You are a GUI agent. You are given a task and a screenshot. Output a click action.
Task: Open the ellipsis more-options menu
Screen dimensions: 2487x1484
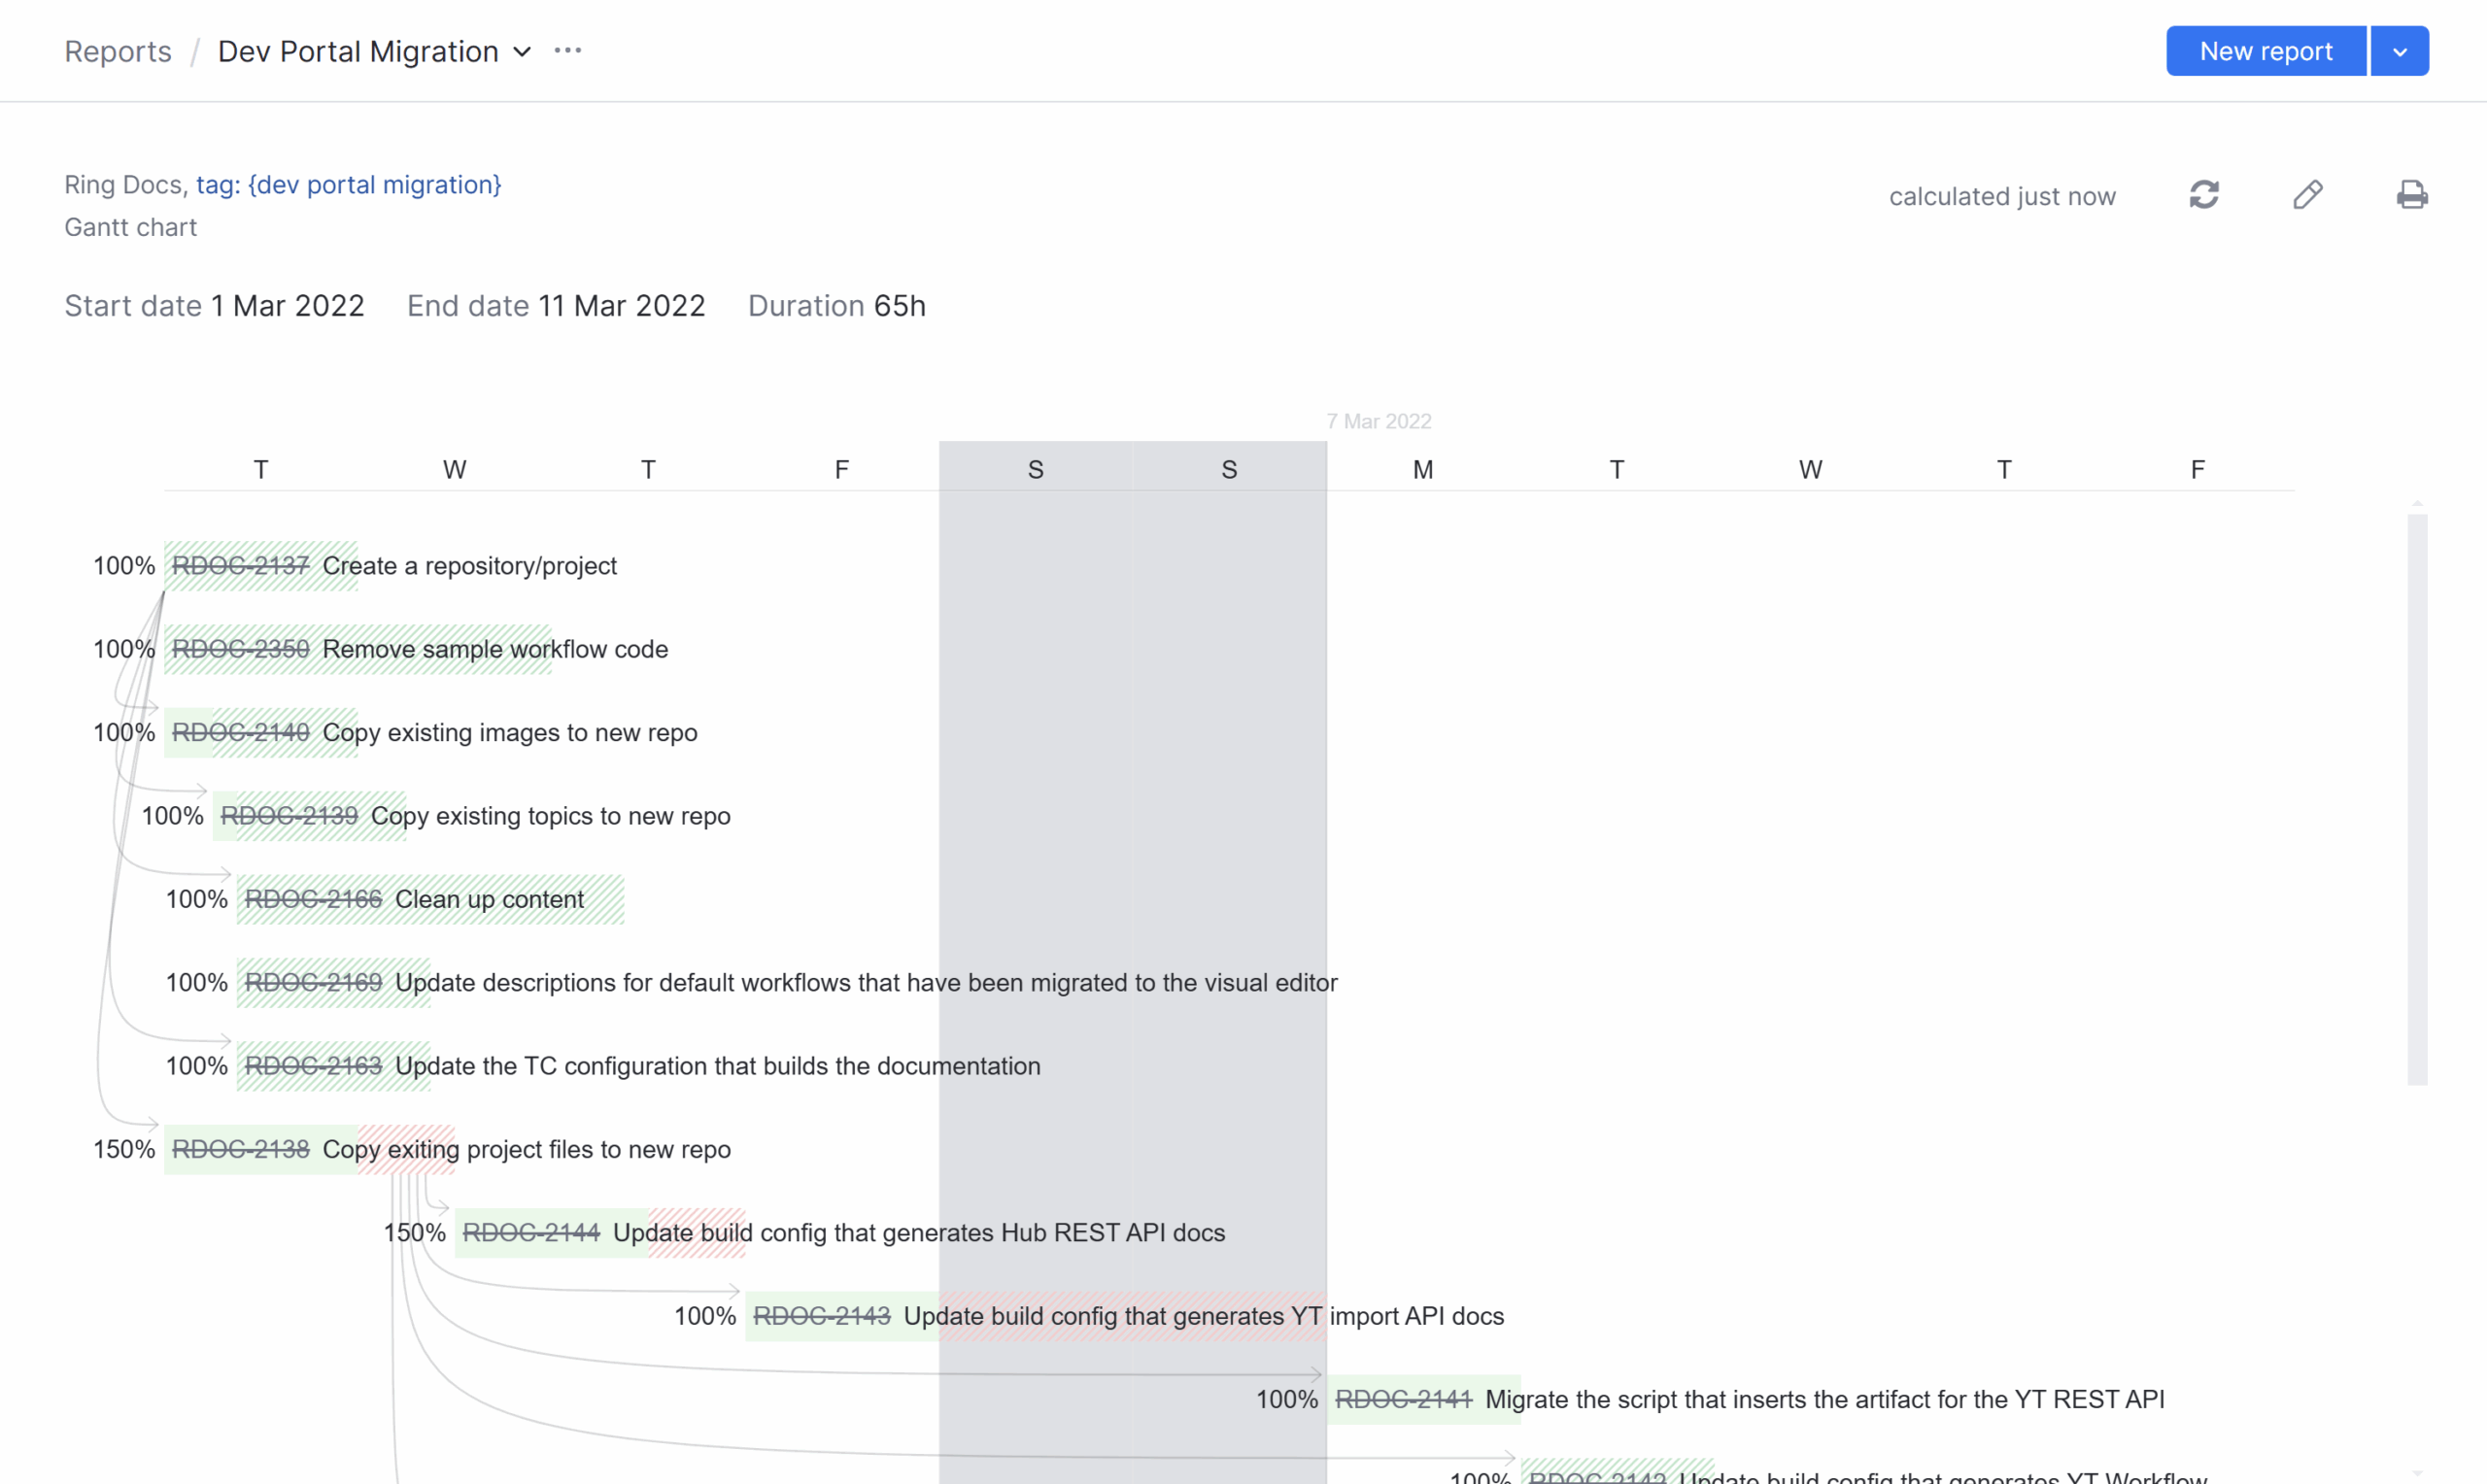point(566,50)
